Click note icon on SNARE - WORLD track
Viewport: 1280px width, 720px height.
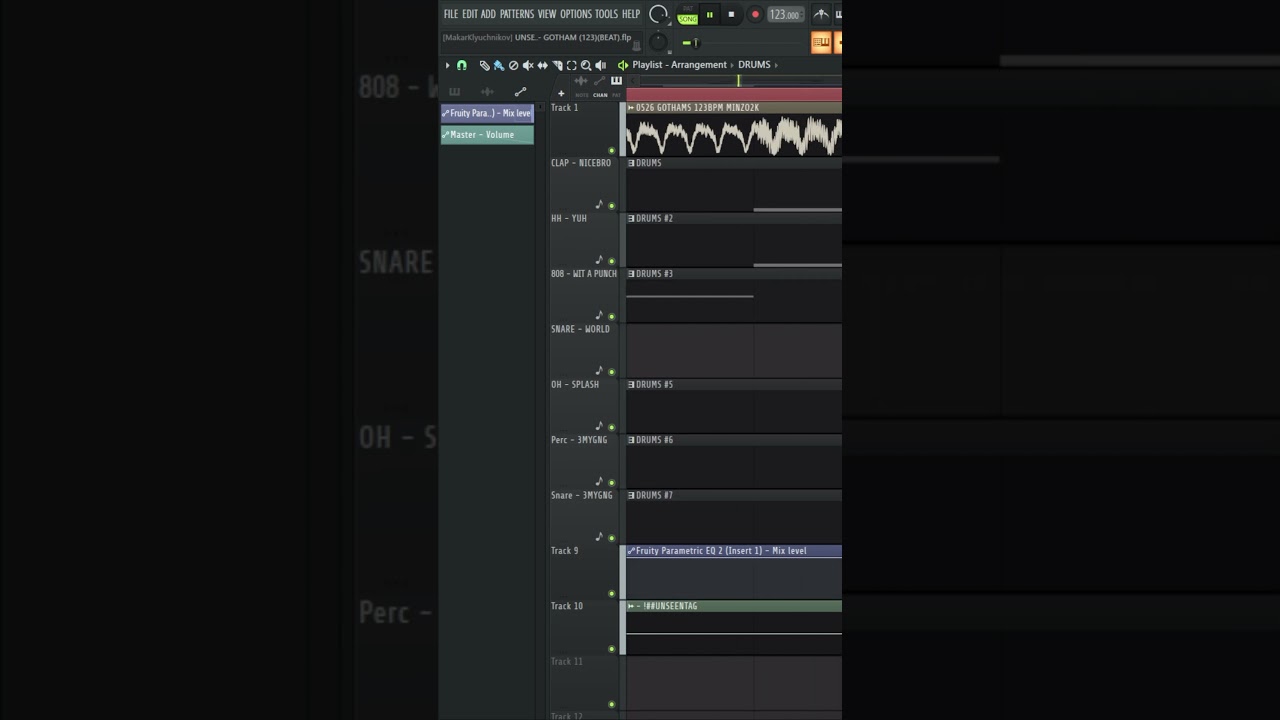599,370
